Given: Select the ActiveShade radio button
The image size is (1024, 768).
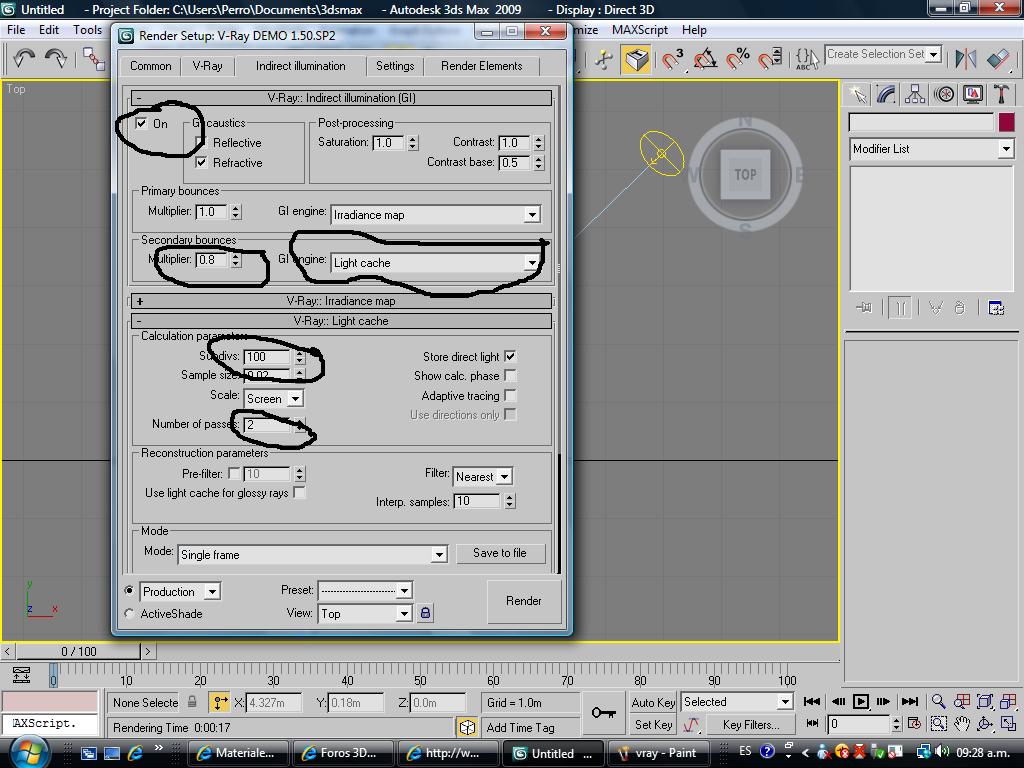Looking at the screenshot, I should pyautogui.click(x=129, y=614).
